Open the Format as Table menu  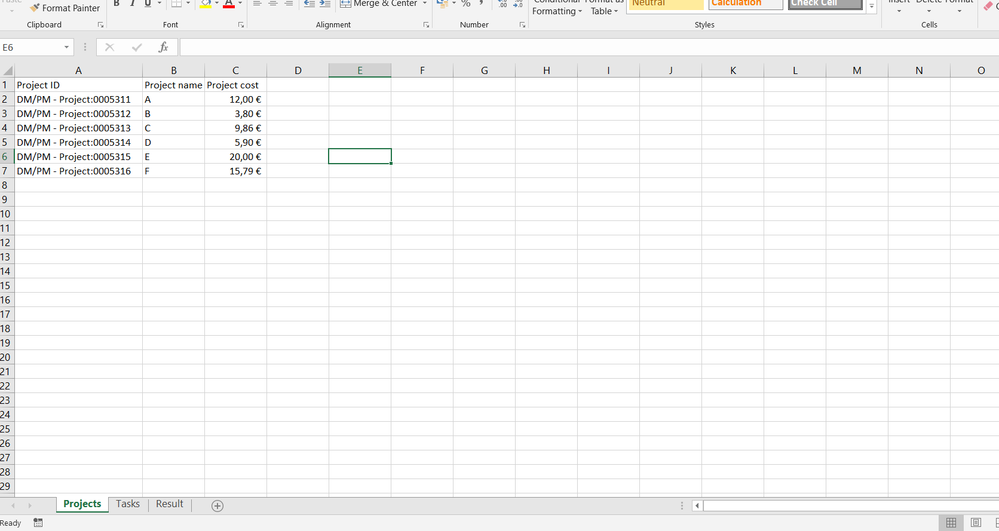pyautogui.click(x=605, y=7)
